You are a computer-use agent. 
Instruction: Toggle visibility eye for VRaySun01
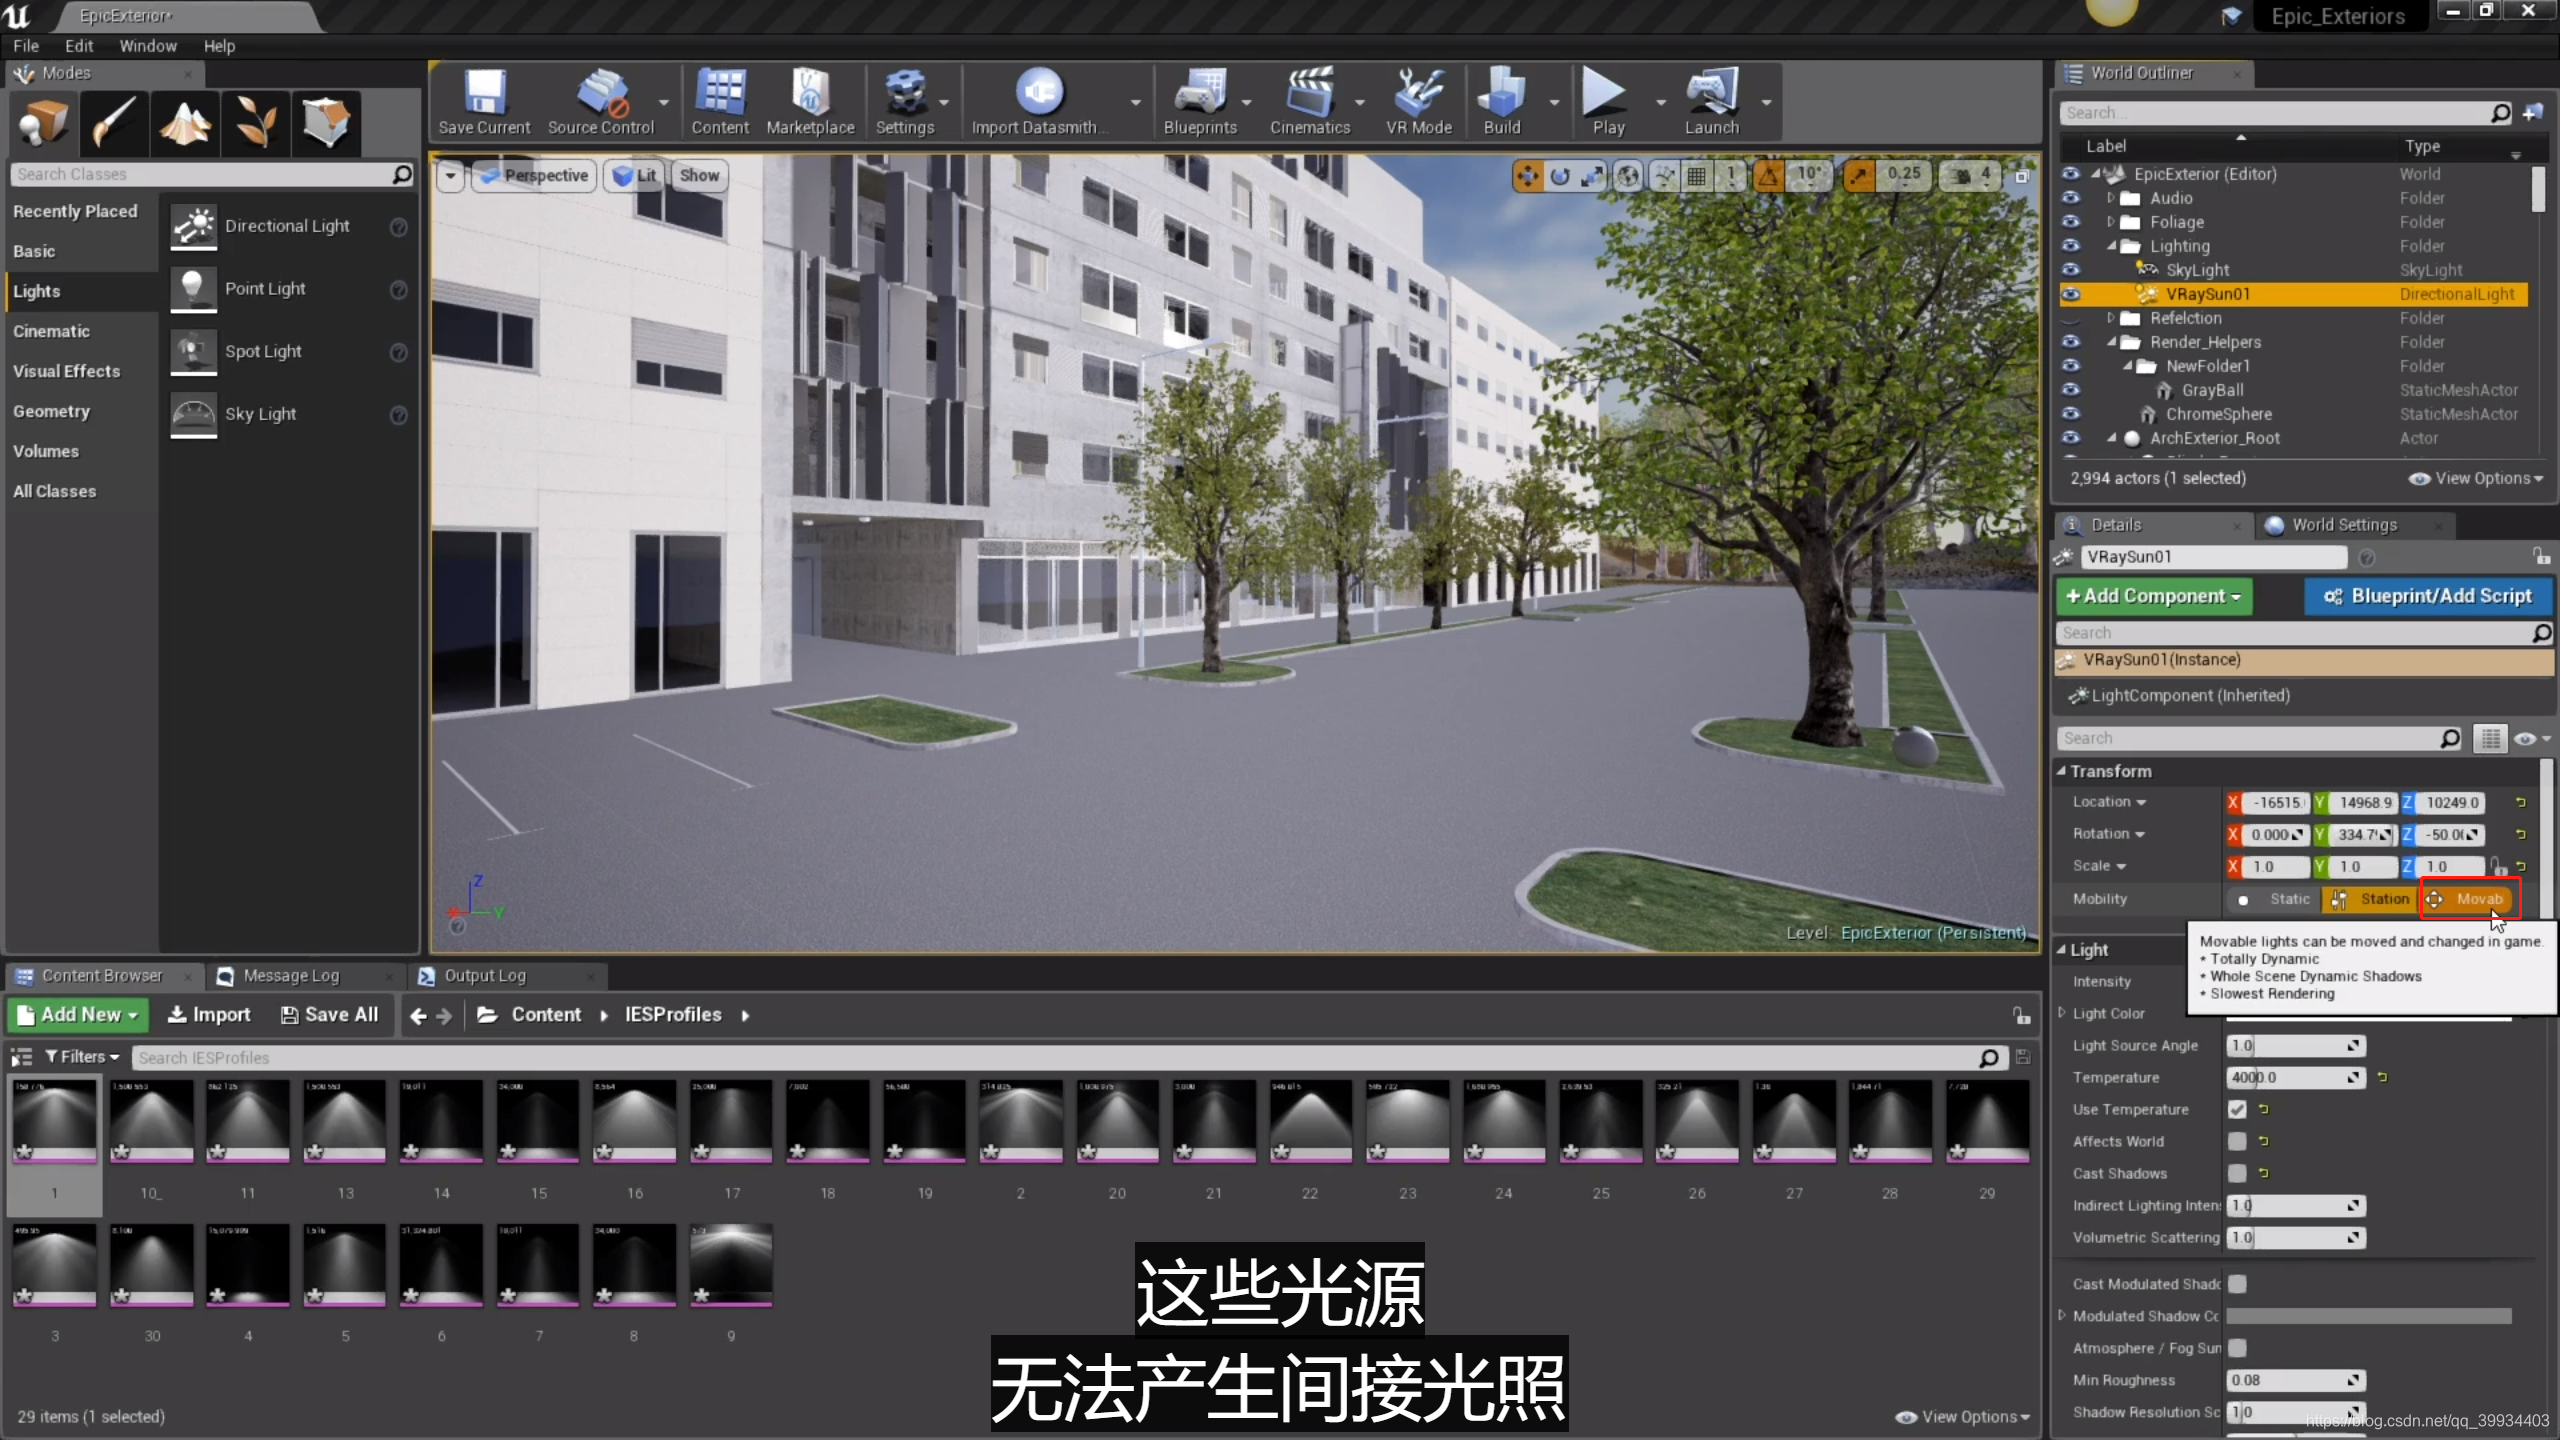[2070, 294]
